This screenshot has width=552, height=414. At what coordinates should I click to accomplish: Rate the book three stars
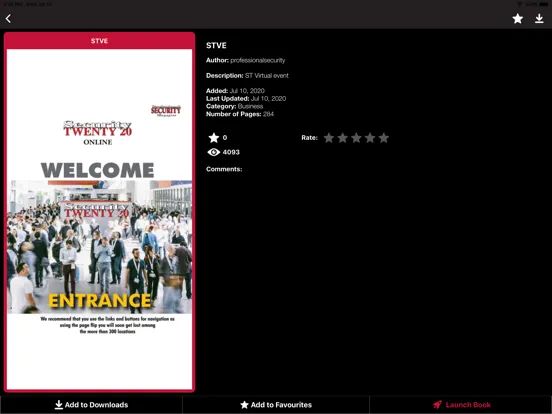356,138
